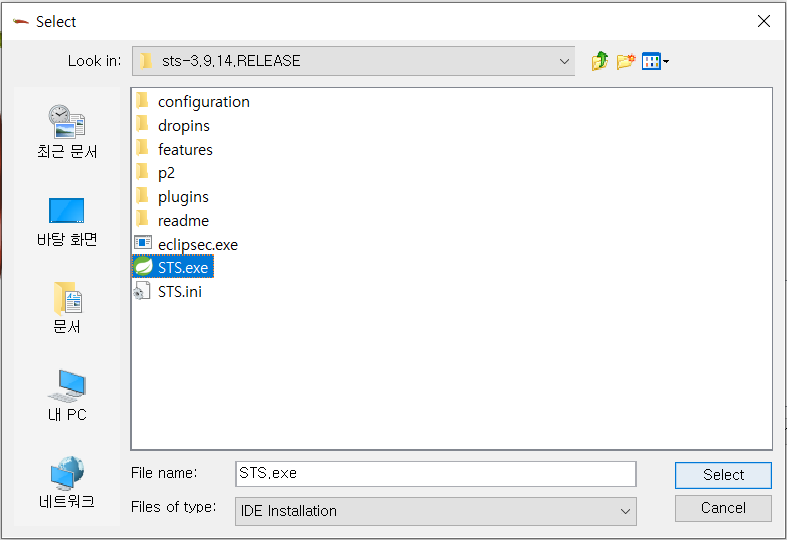The height and width of the screenshot is (540, 787).
Task: Close the Select dialog window
Action: click(x=764, y=21)
